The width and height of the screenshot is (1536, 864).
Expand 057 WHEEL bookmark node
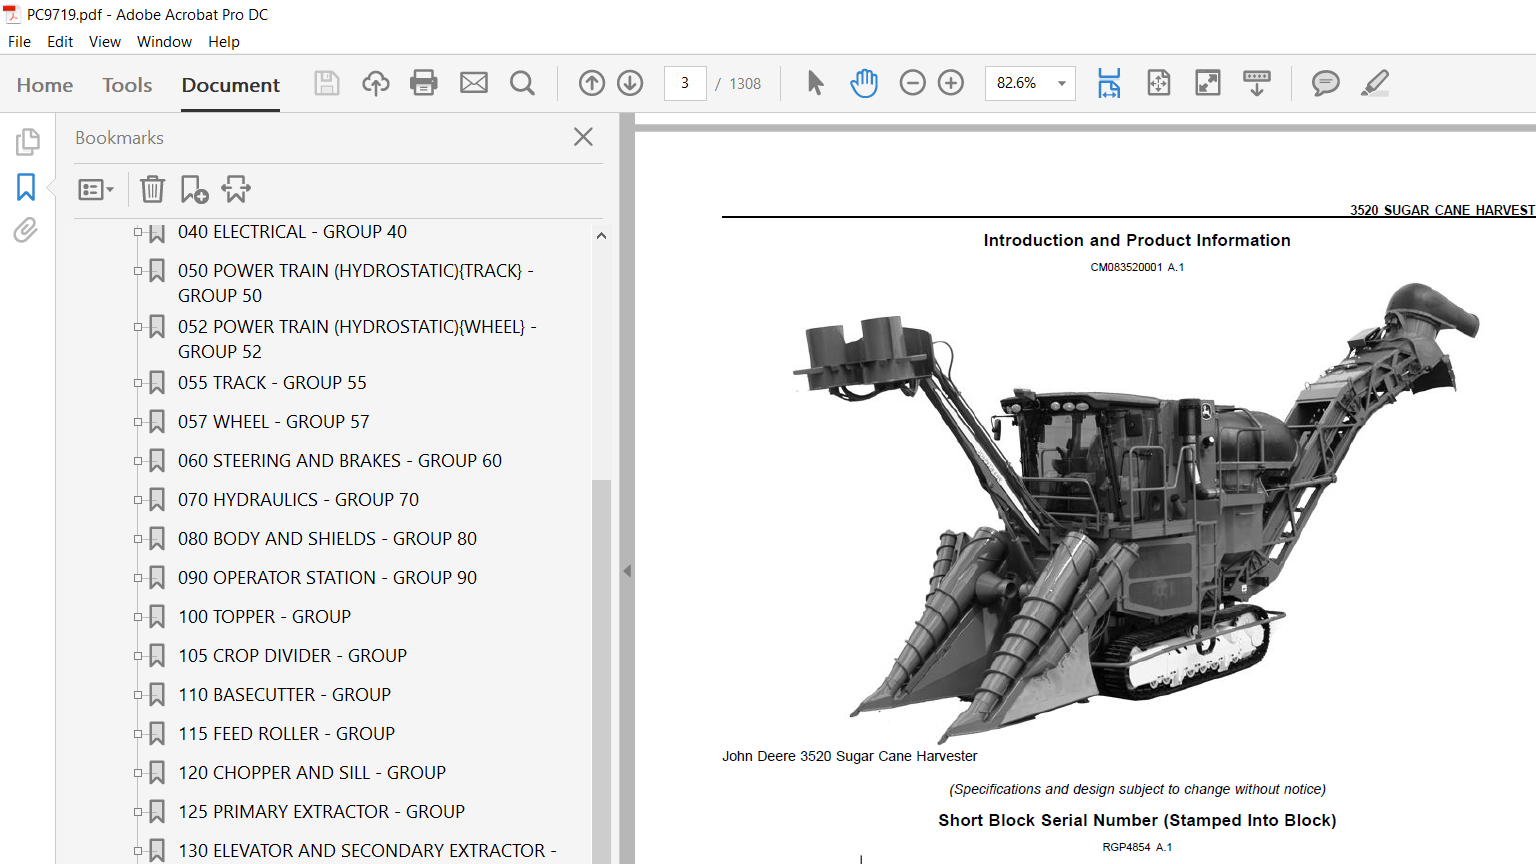point(139,422)
